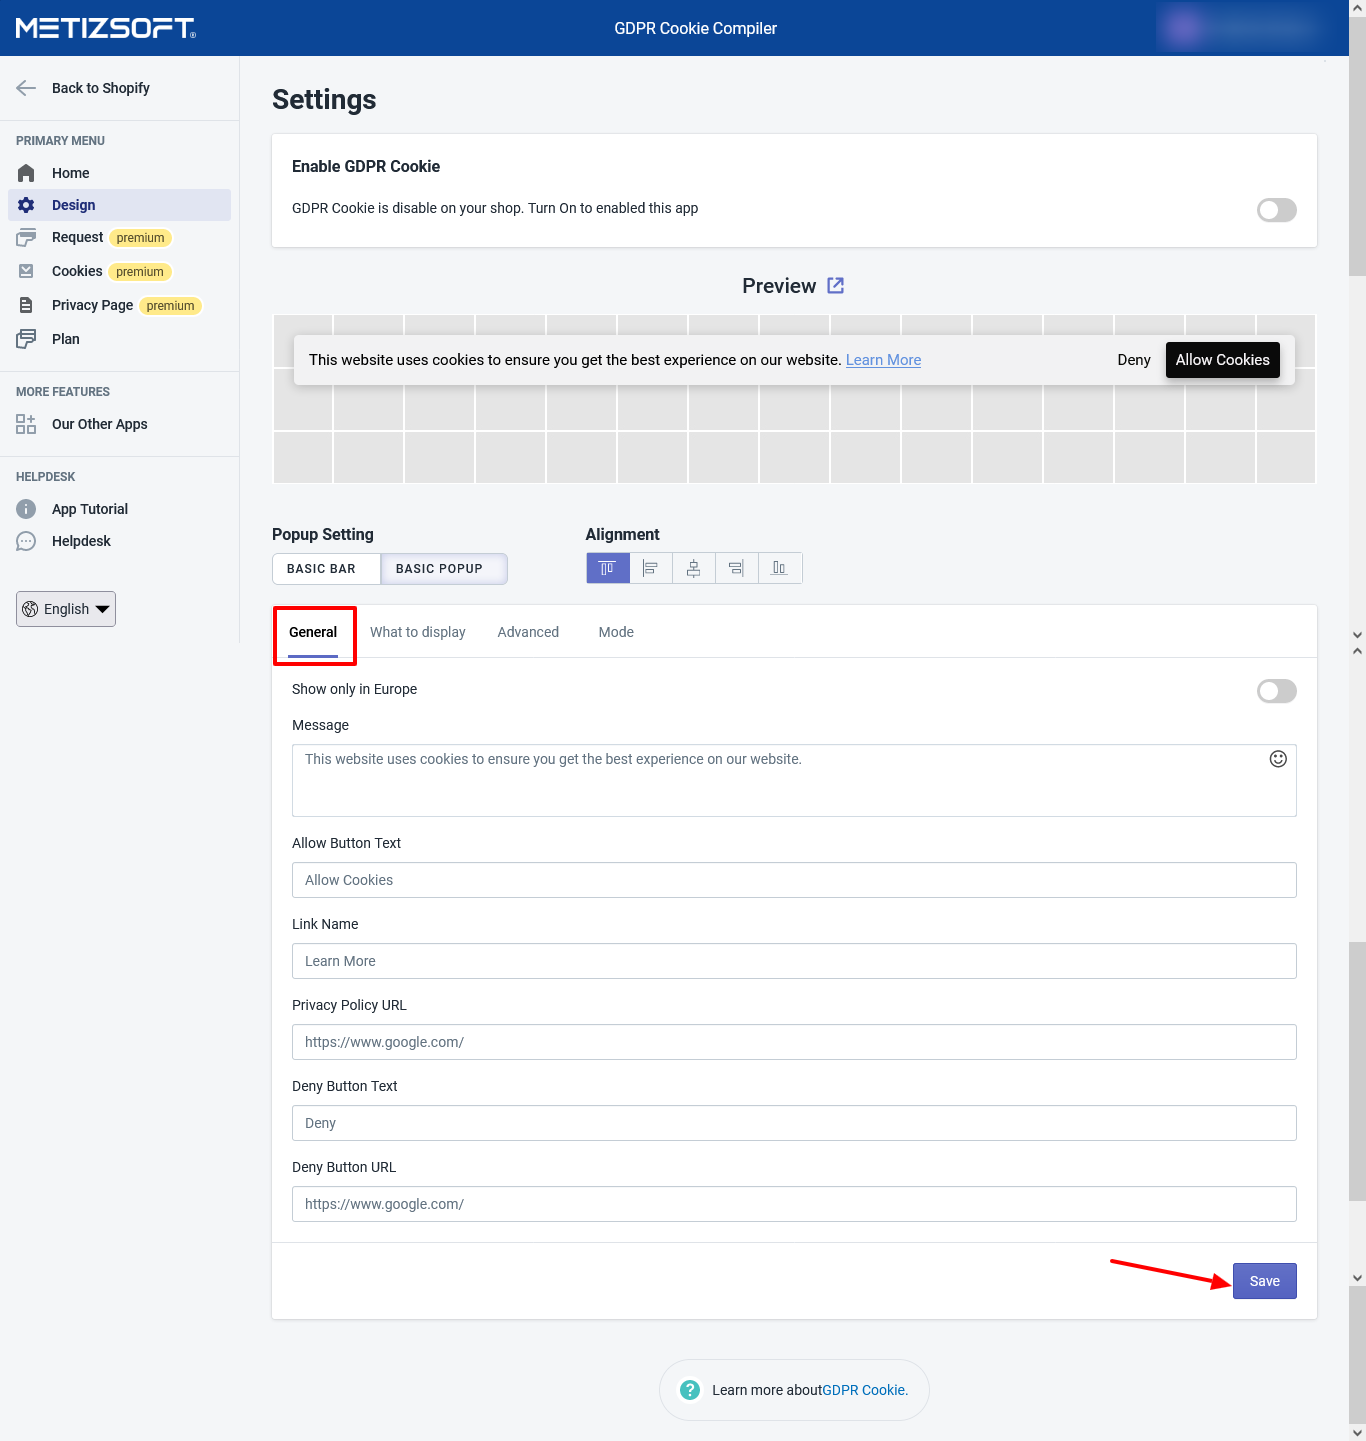Viewport: 1366px width, 1441px height.
Task: Open Our Other Apps in sidebar
Action: click(x=99, y=424)
